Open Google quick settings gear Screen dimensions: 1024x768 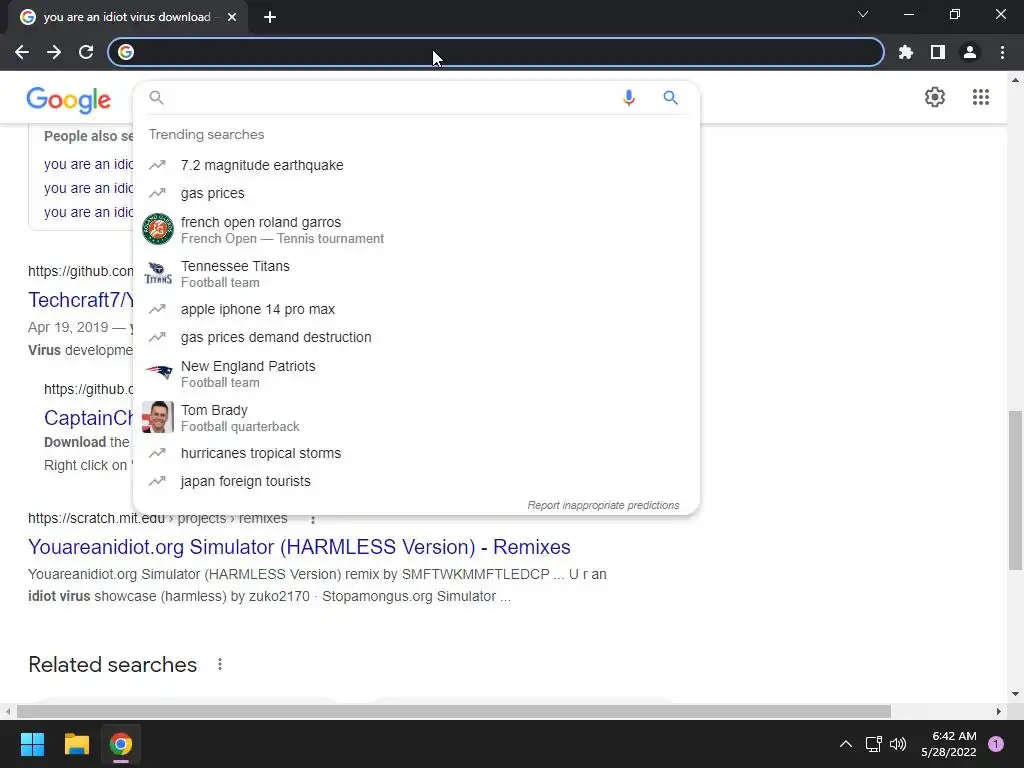[935, 97]
